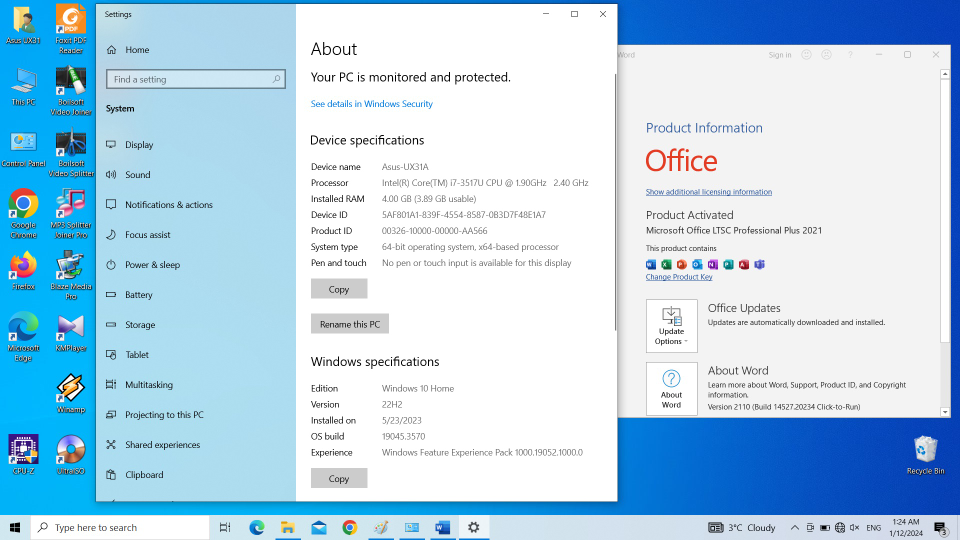
Task: Open File Explorer from the taskbar
Action: pos(287,527)
